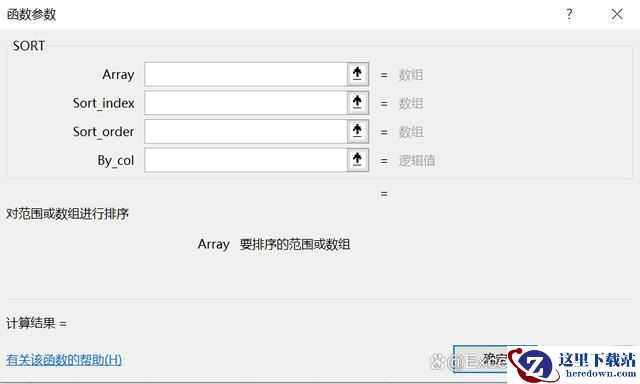Focus the Sort_order input field

click(x=246, y=131)
